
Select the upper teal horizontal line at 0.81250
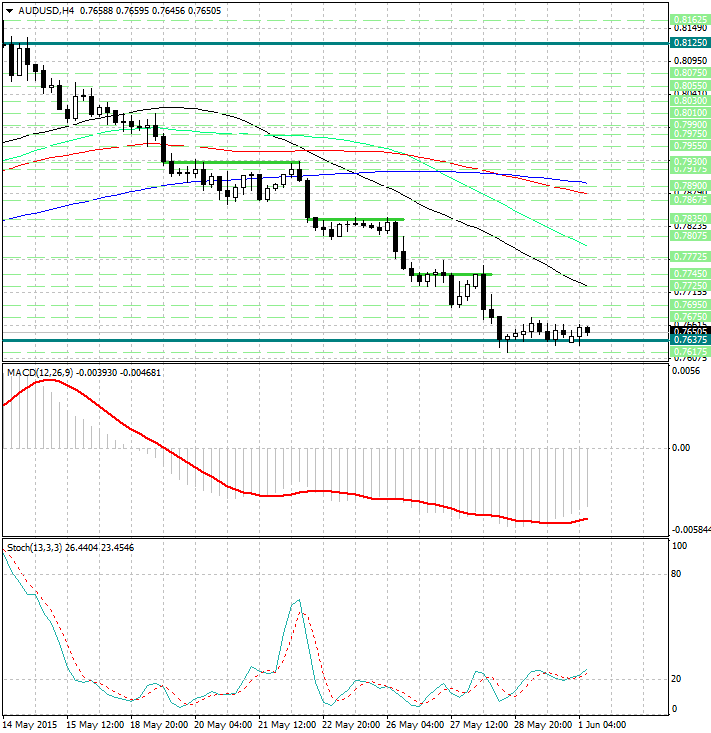(x=336, y=43)
